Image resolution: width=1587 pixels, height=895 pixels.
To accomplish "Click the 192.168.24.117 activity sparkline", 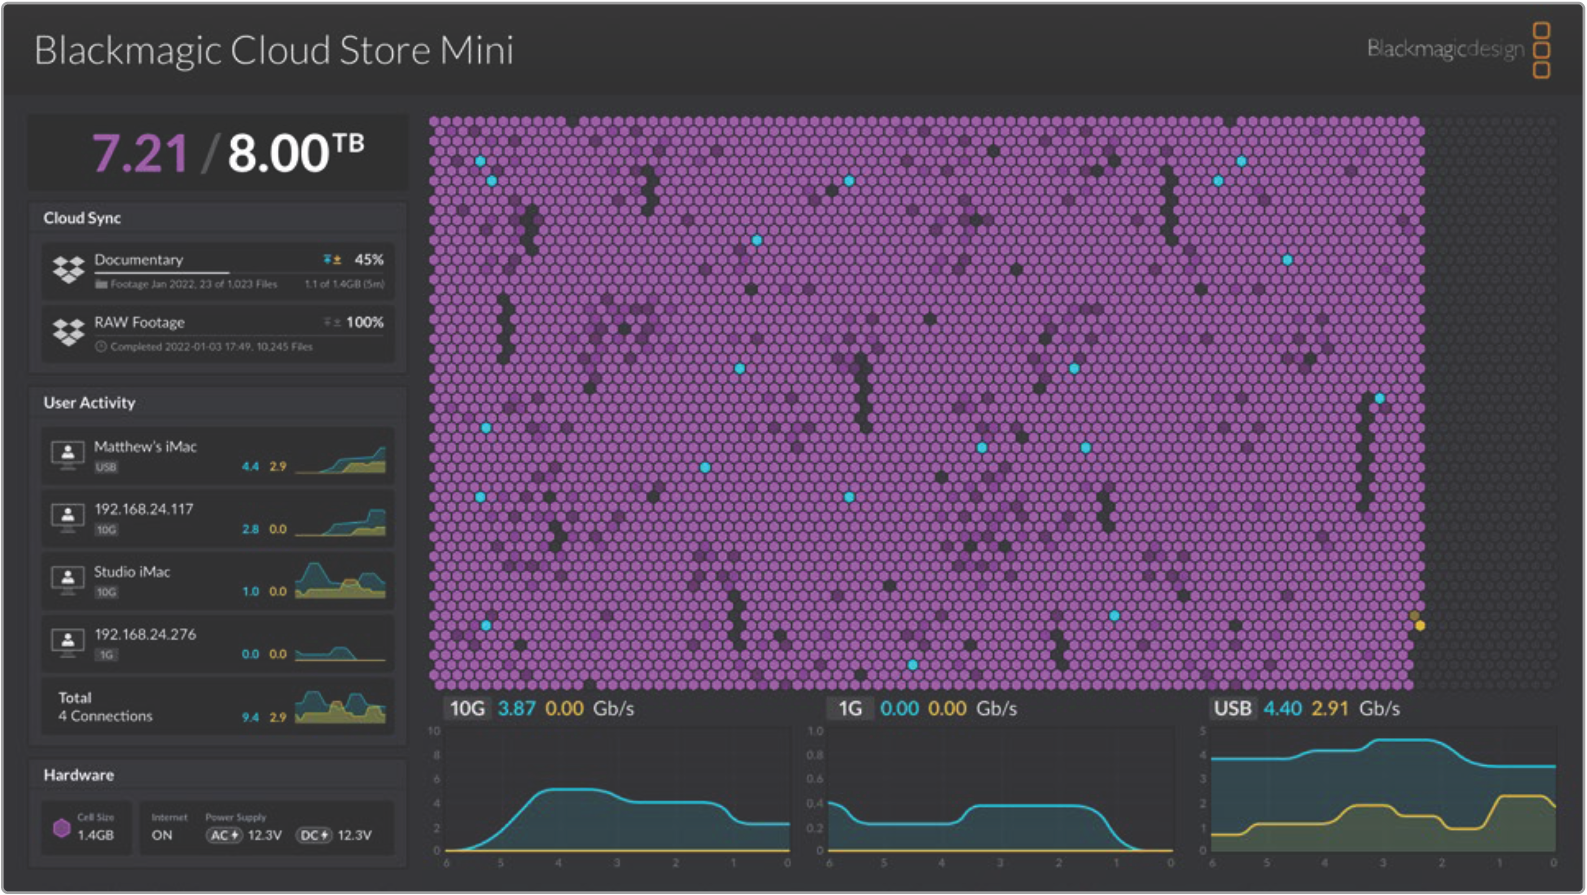I will tap(340, 522).
